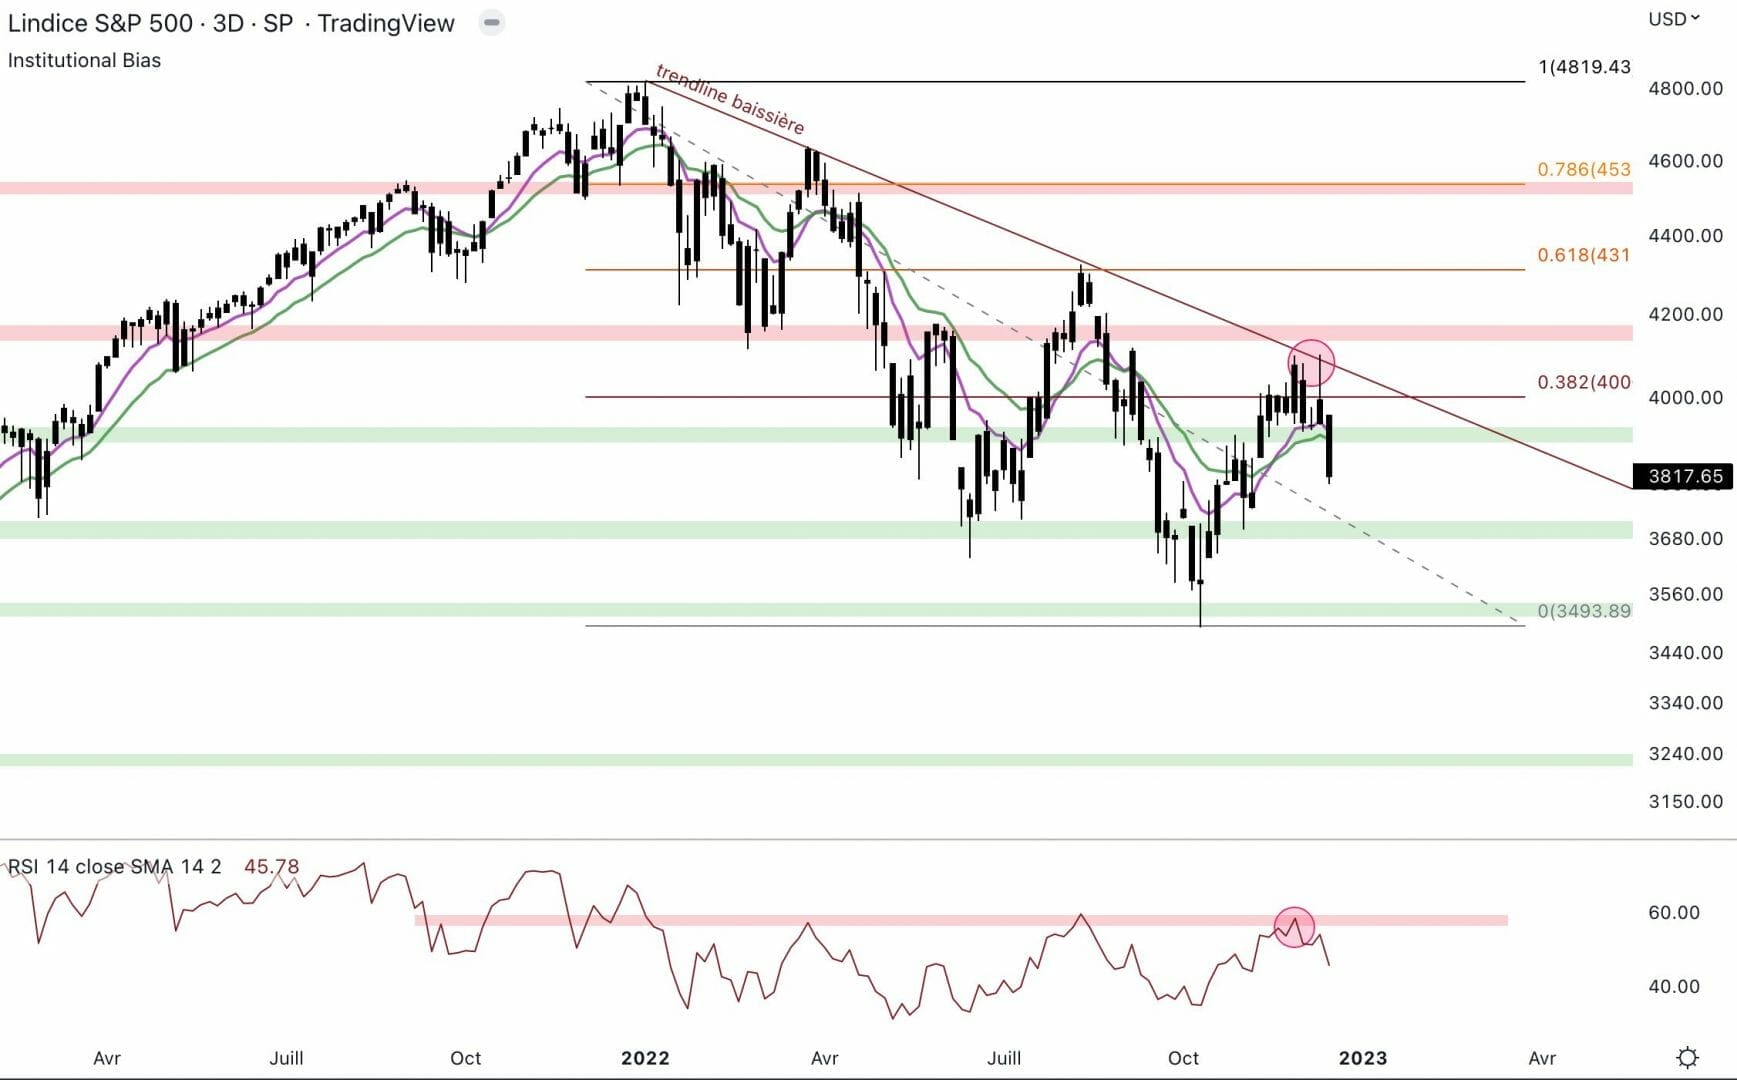The image size is (1737, 1080).
Task: Click the Institutional Bias indicator label
Action: tap(84, 60)
